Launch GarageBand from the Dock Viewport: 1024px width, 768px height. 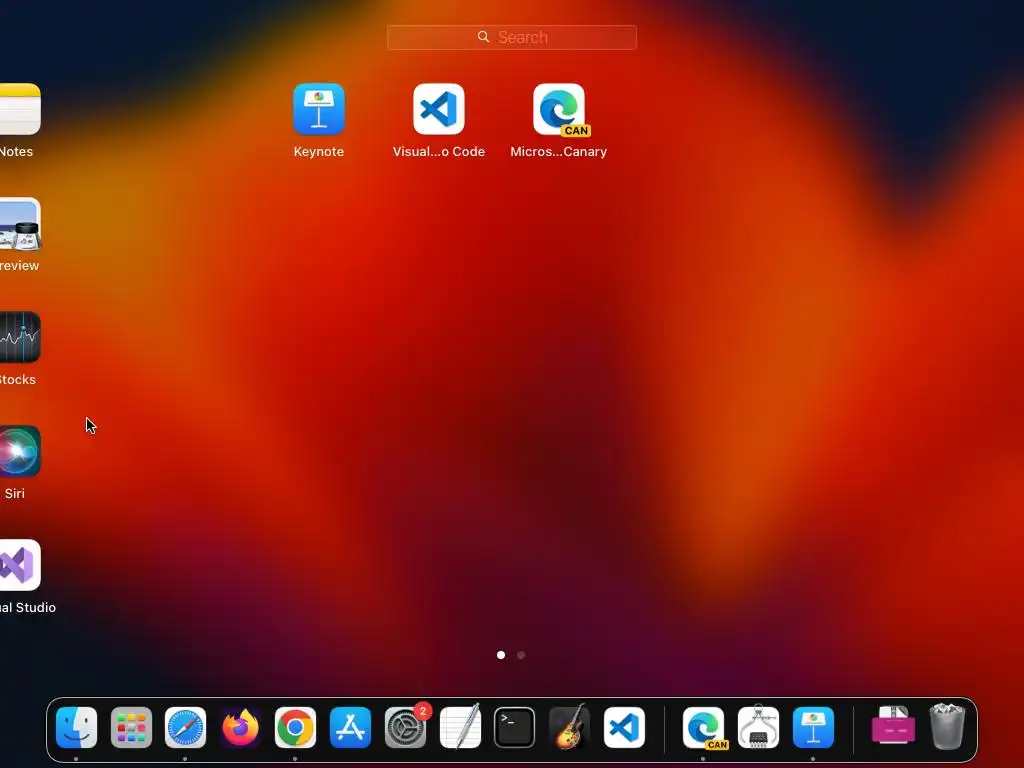pos(569,726)
